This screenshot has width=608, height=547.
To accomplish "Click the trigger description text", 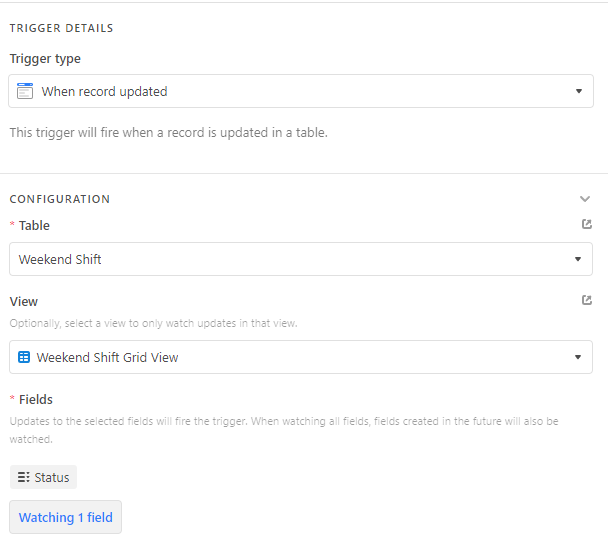I will pos(169,133).
